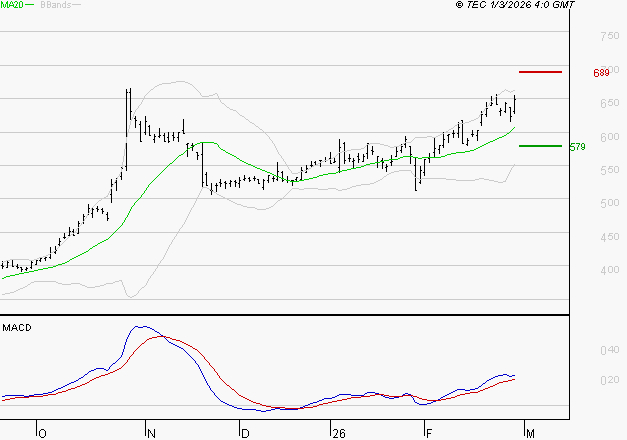Click the D month axis label
This screenshot has width=627, height=440.
[x=246, y=434]
